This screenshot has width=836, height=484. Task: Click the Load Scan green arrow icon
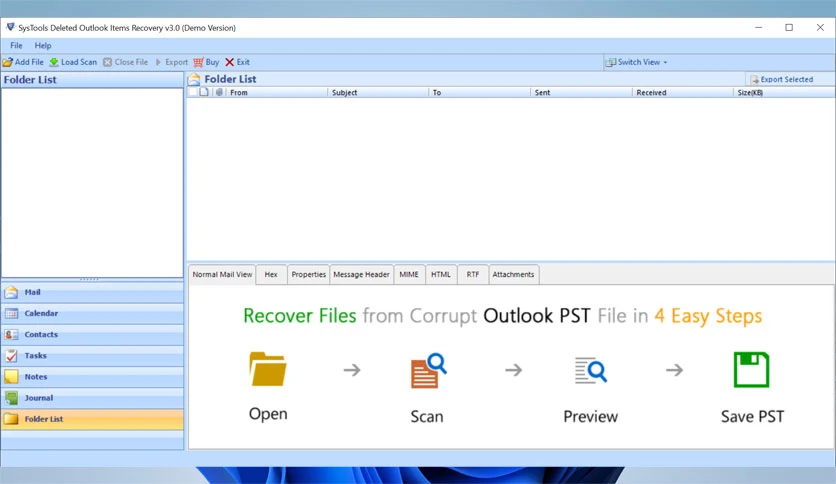(x=54, y=62)
